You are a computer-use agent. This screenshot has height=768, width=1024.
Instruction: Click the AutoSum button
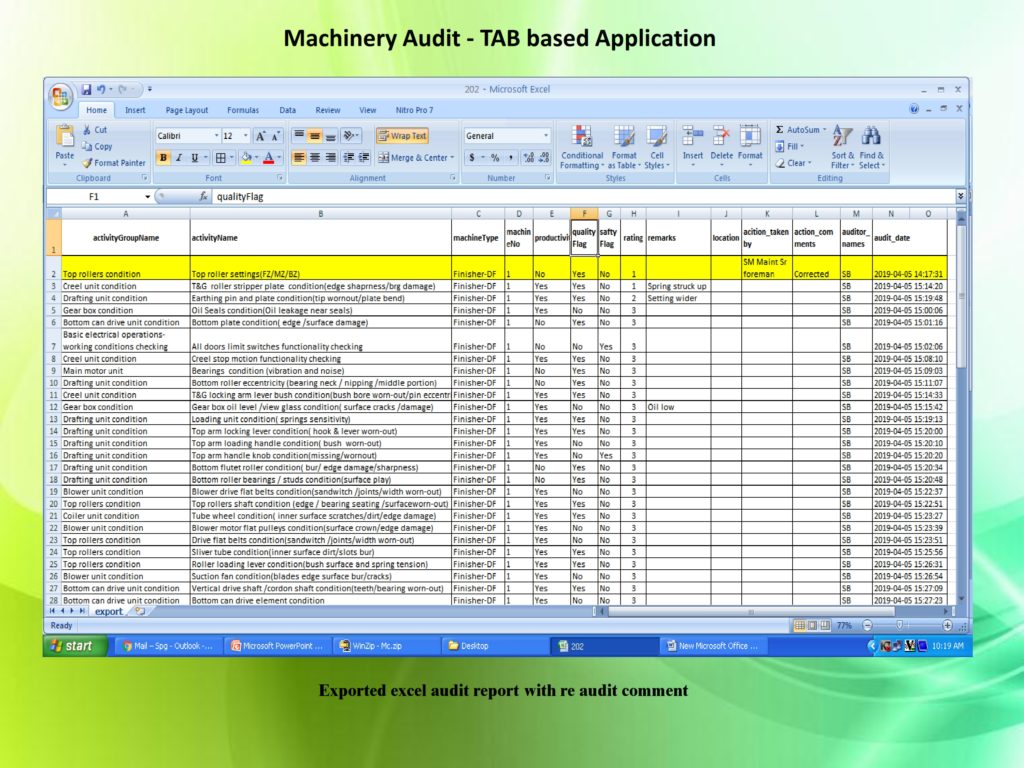pos(800,130)
